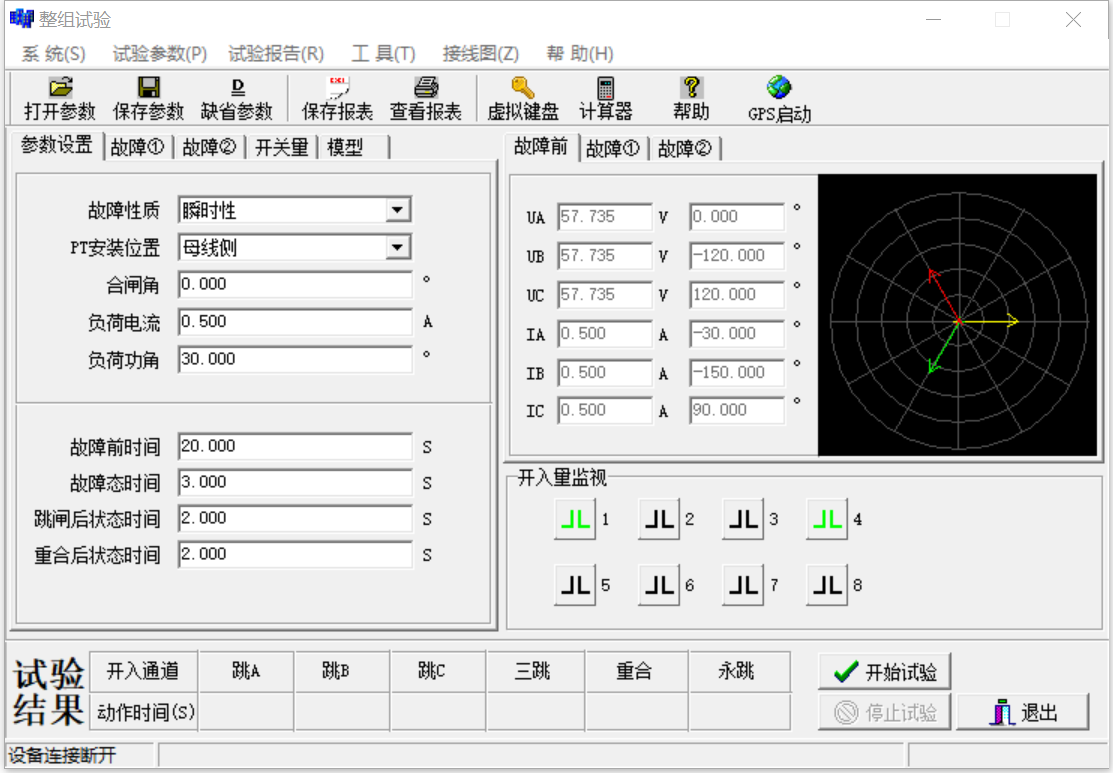The image size is (1113, 773).
Task: Click the 退出 exit button
Action: click(x=1022, y=713)
